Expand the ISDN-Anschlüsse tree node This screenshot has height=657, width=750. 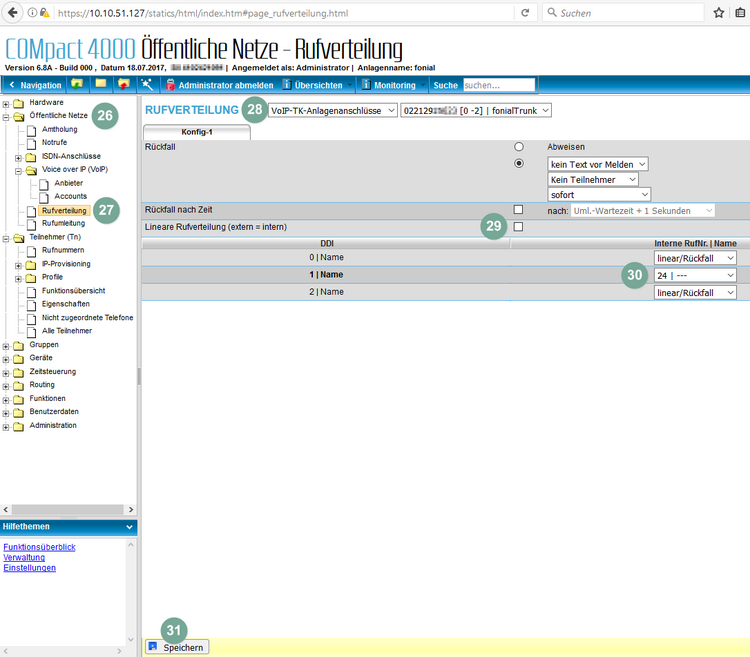[x=18, y=158]
